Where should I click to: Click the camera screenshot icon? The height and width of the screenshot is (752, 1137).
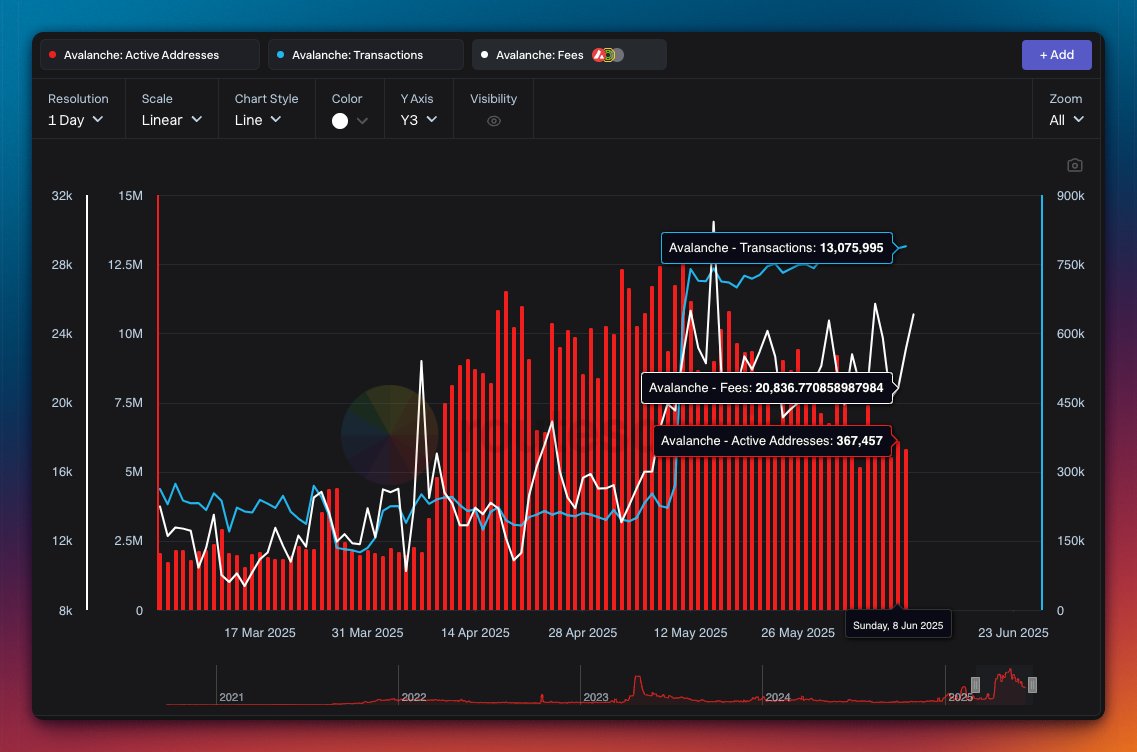point(1075,165)
